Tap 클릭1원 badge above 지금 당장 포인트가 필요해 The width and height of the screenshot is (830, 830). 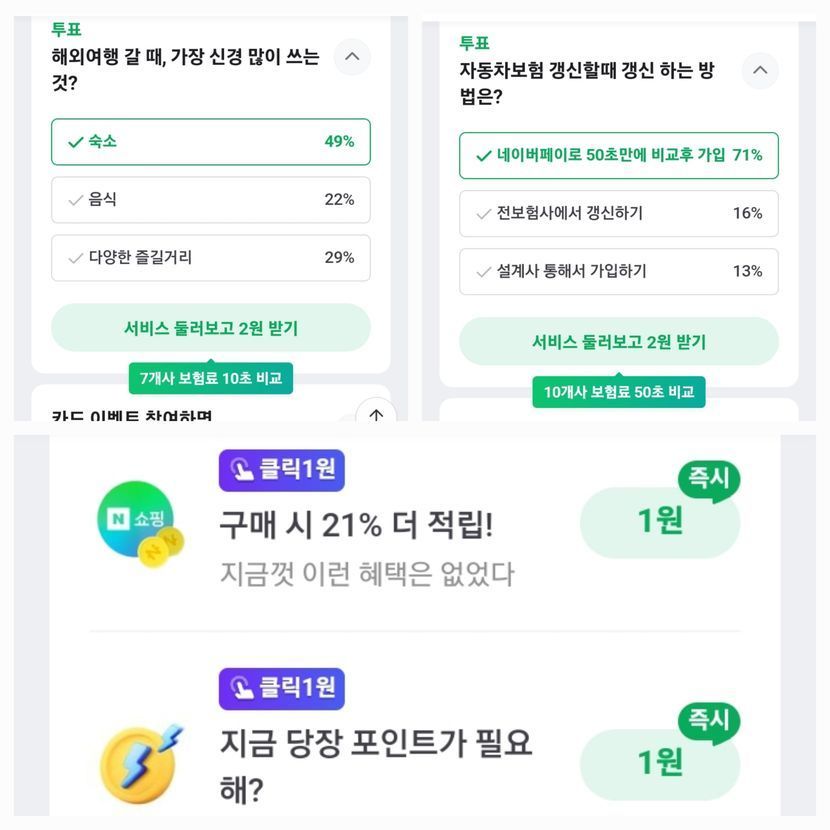(x=281, y=688)
